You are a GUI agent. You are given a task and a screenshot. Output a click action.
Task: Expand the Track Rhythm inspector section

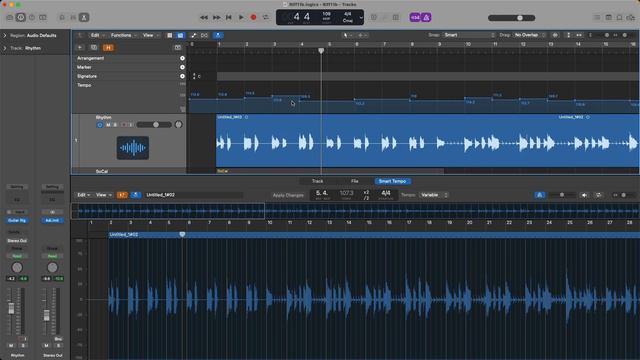click(x=5, y=48)
